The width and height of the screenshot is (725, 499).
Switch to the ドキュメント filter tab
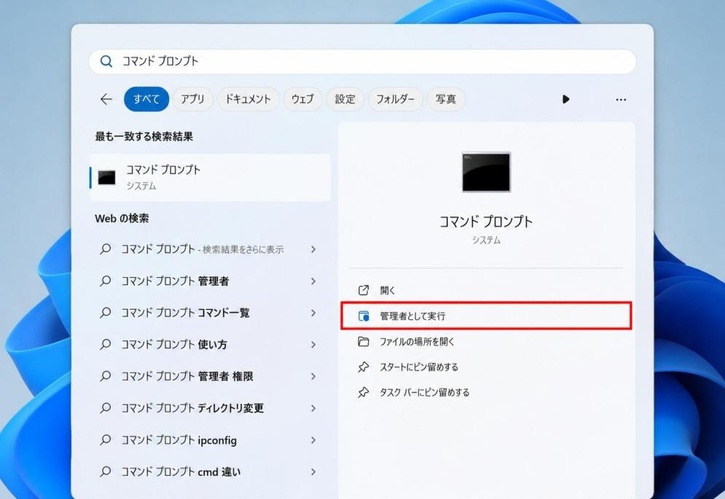point(247,99)
